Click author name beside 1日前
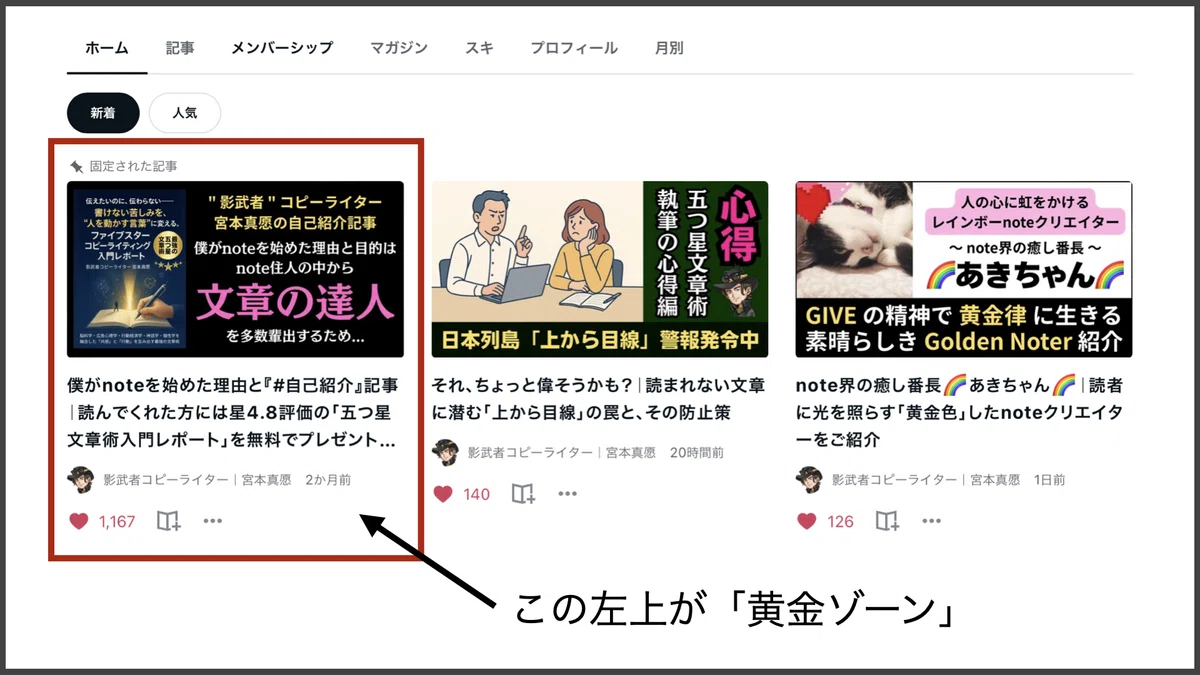The height and width of the screenshot is (675, 1200). (926, 480)
